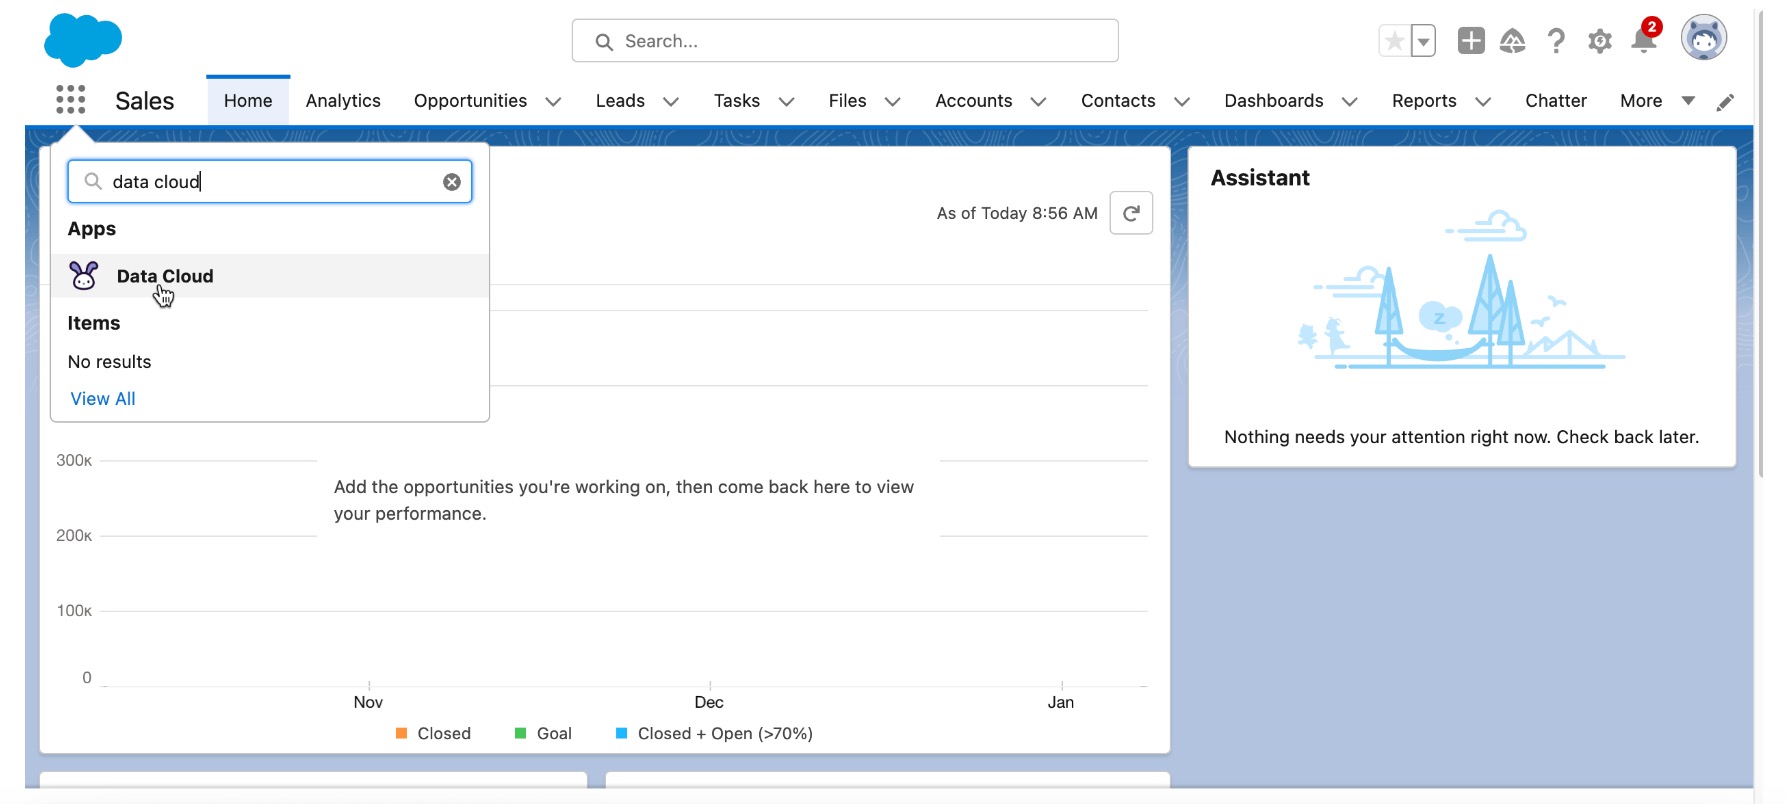Open the Setup gear icon
This screenshot has height=804, width=1786.
click(1600, 41)
